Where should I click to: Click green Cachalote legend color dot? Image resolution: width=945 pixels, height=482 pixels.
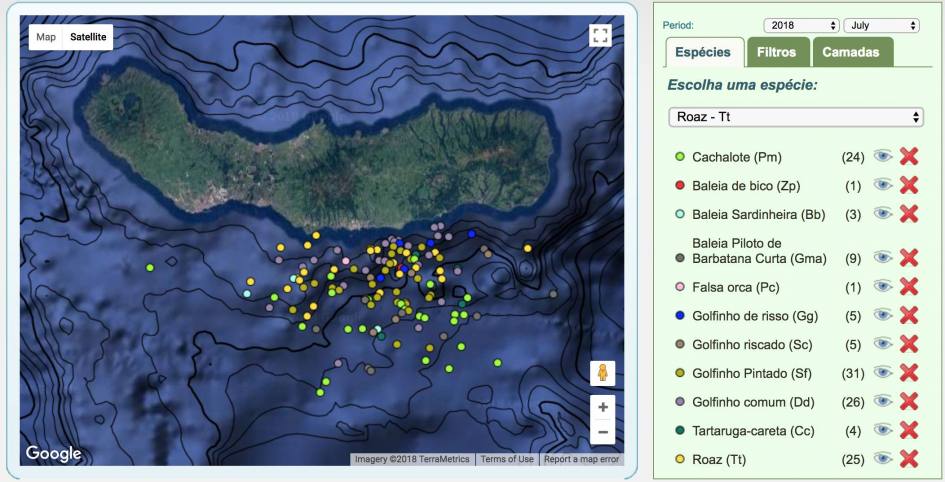coord(680,157)
